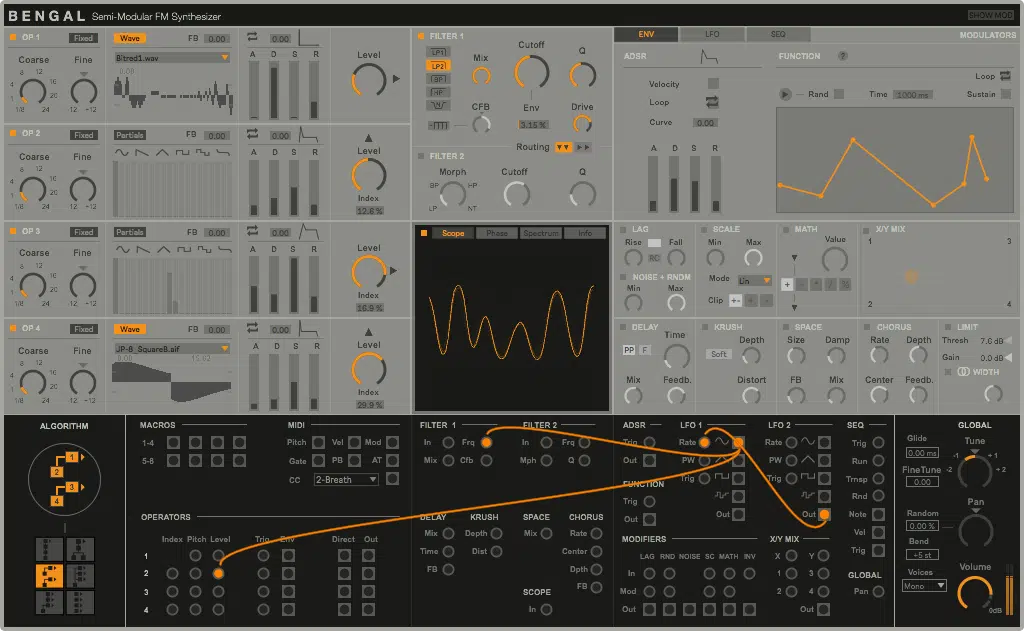Switch to the LFO modulator tab
Viewport: 1024px width, 631px height.
pyautogui.click(x=712, y=34)
